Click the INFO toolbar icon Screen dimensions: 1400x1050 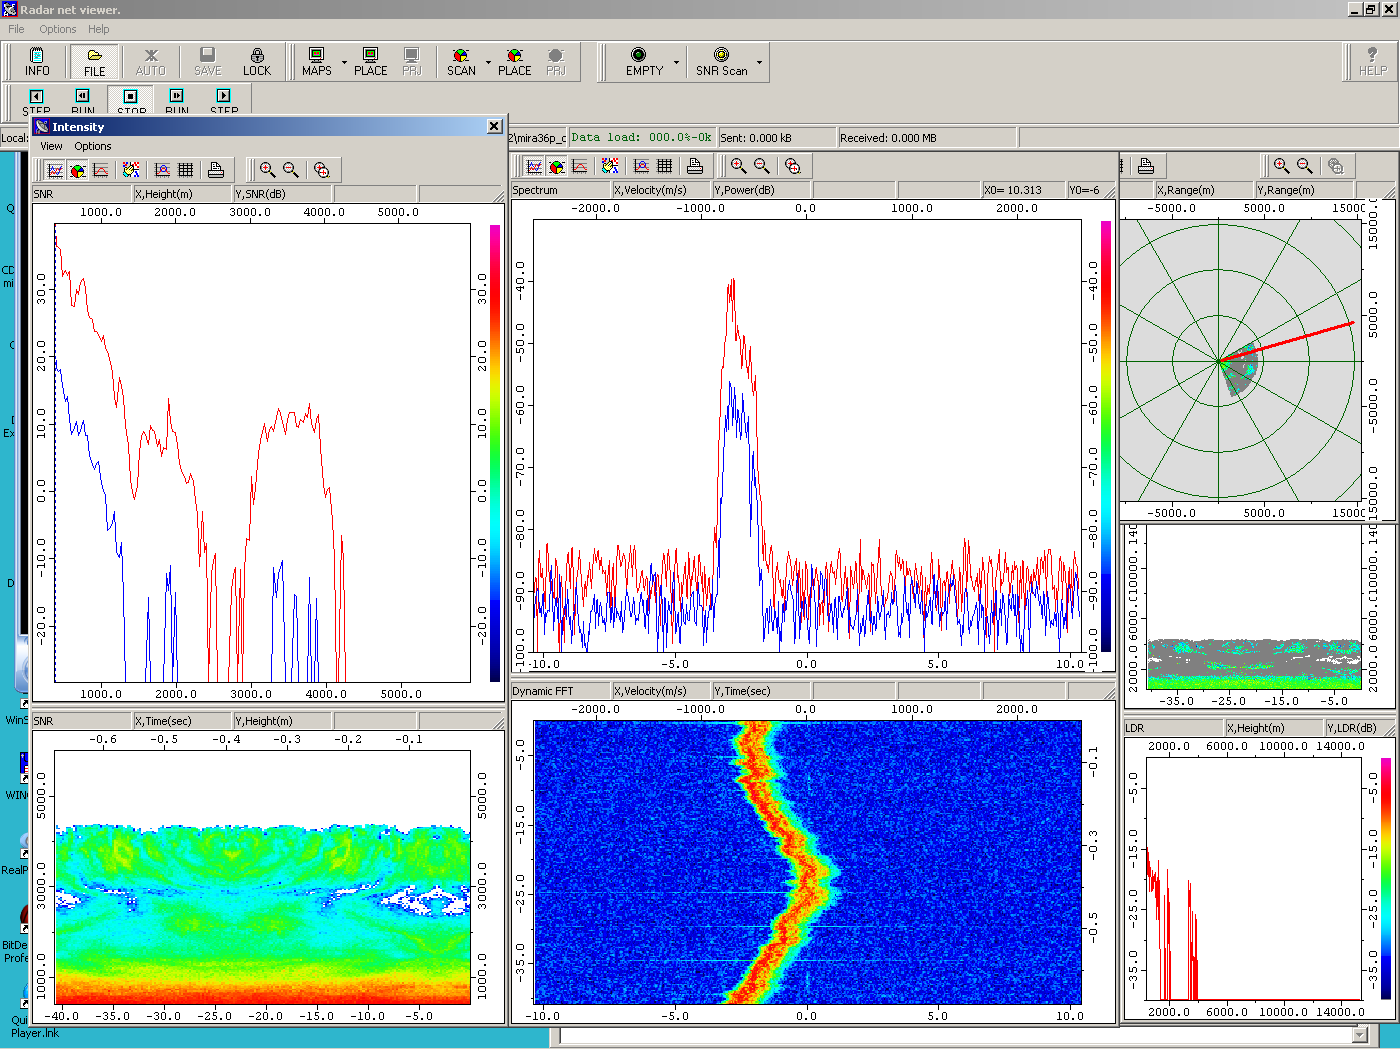[37, 62]
